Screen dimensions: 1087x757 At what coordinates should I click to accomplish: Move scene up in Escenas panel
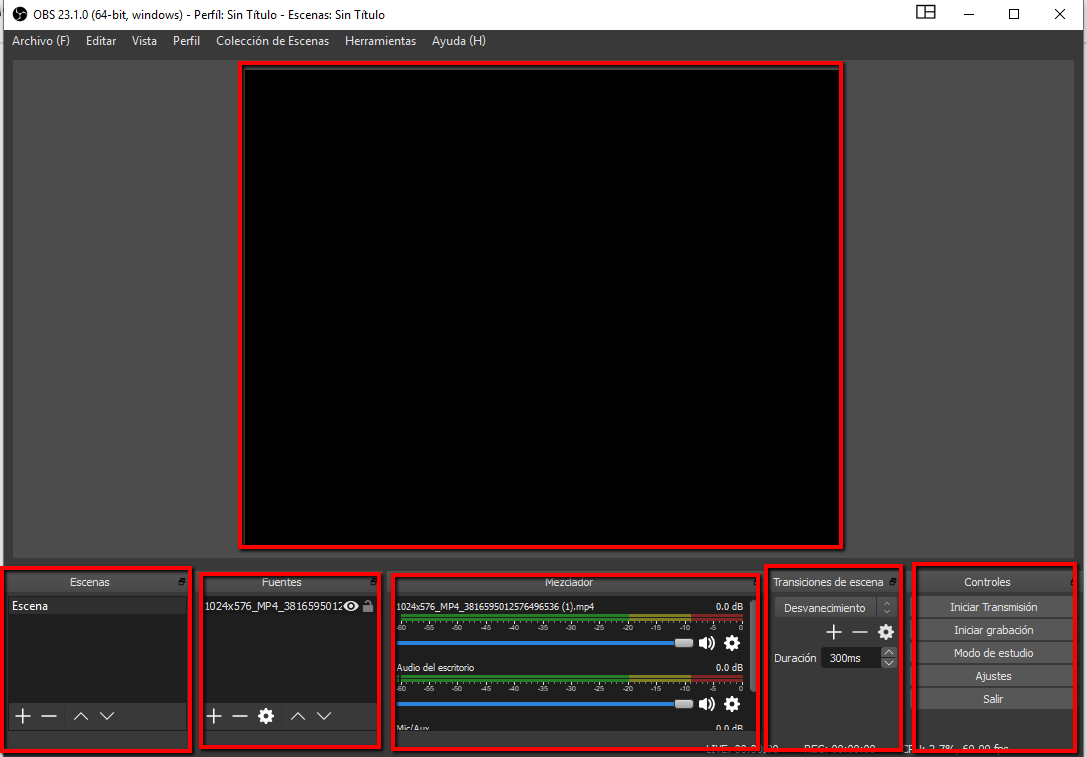(80, 716)
